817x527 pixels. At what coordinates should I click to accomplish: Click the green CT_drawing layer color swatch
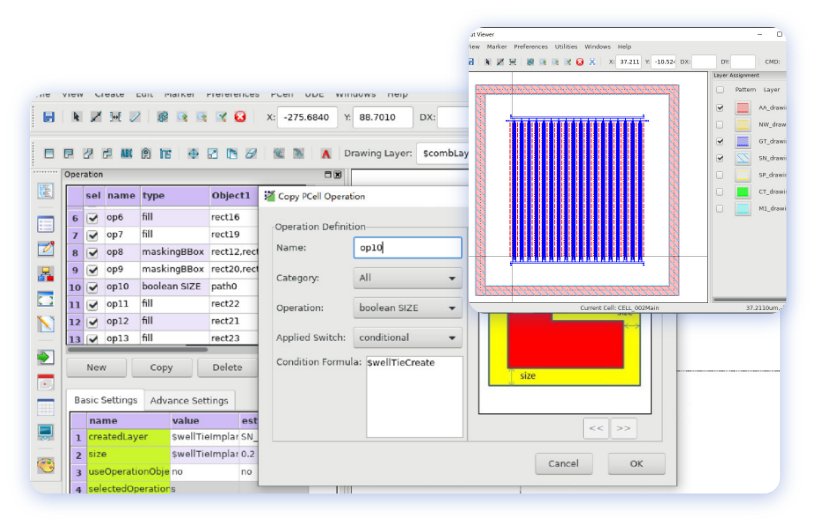pos(743,191)
